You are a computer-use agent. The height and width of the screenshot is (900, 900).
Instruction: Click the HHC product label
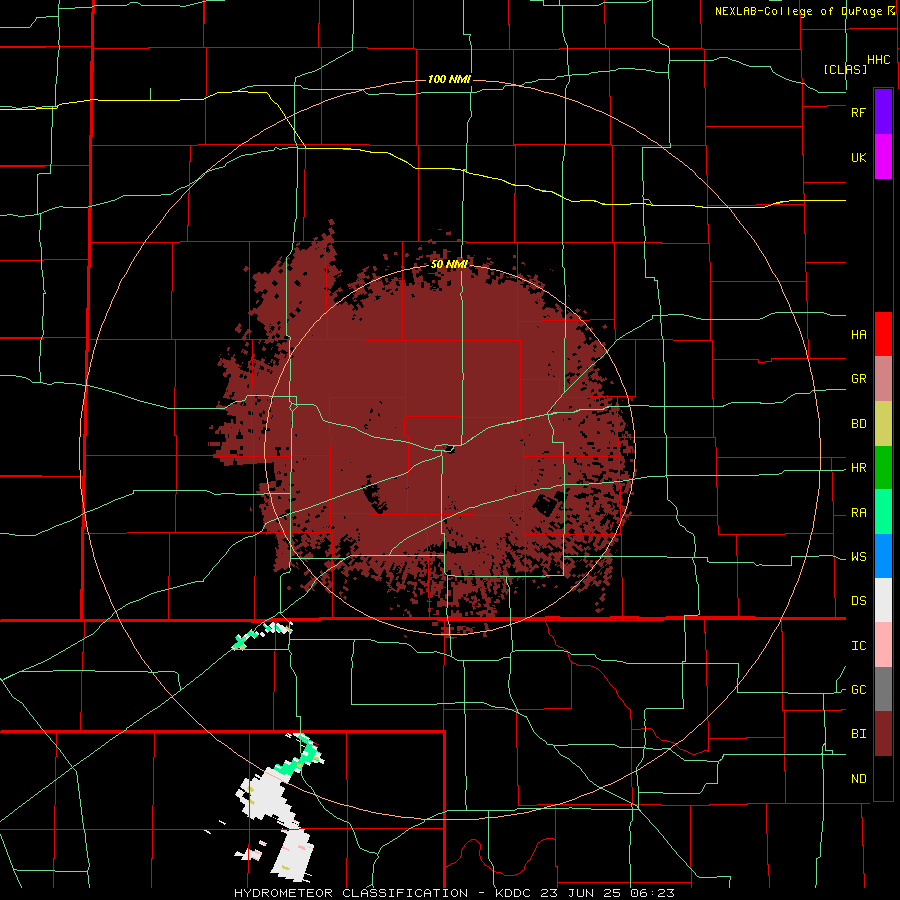878,60
